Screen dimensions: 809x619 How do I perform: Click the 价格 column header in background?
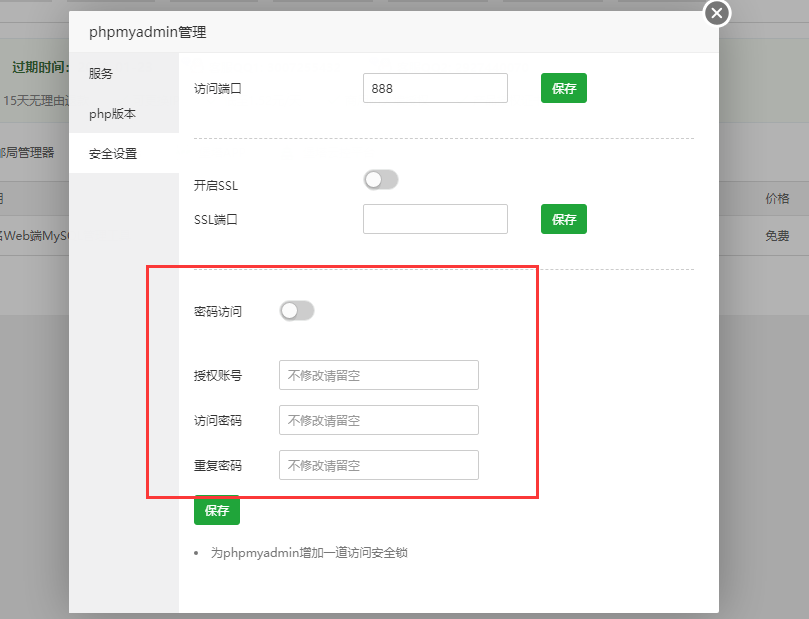click(x=777, y=199)
